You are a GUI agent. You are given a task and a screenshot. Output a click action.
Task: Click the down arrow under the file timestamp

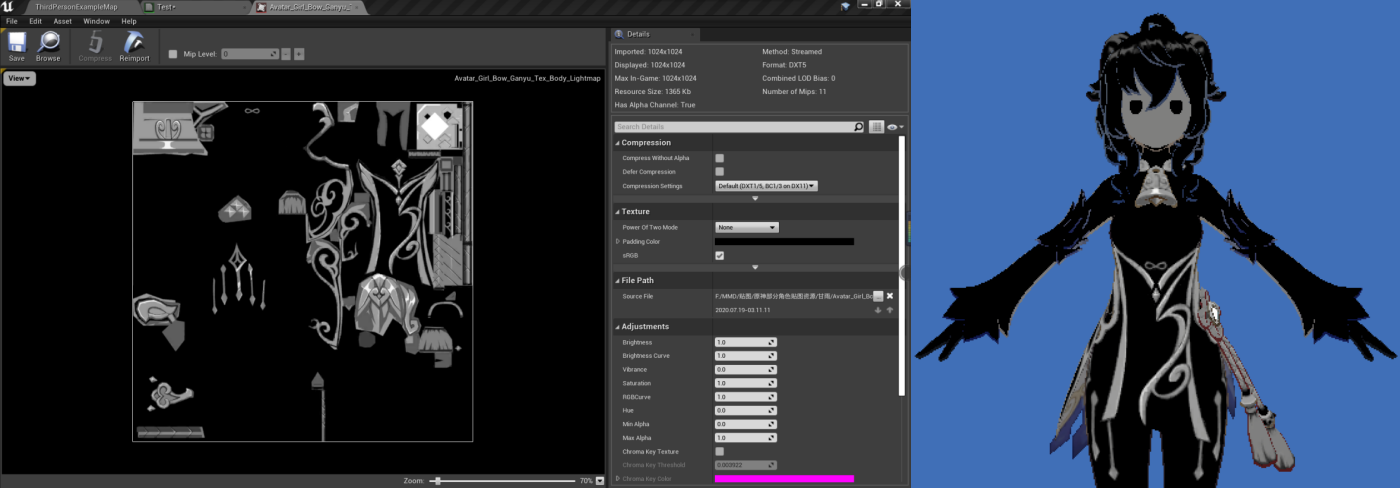878,310
